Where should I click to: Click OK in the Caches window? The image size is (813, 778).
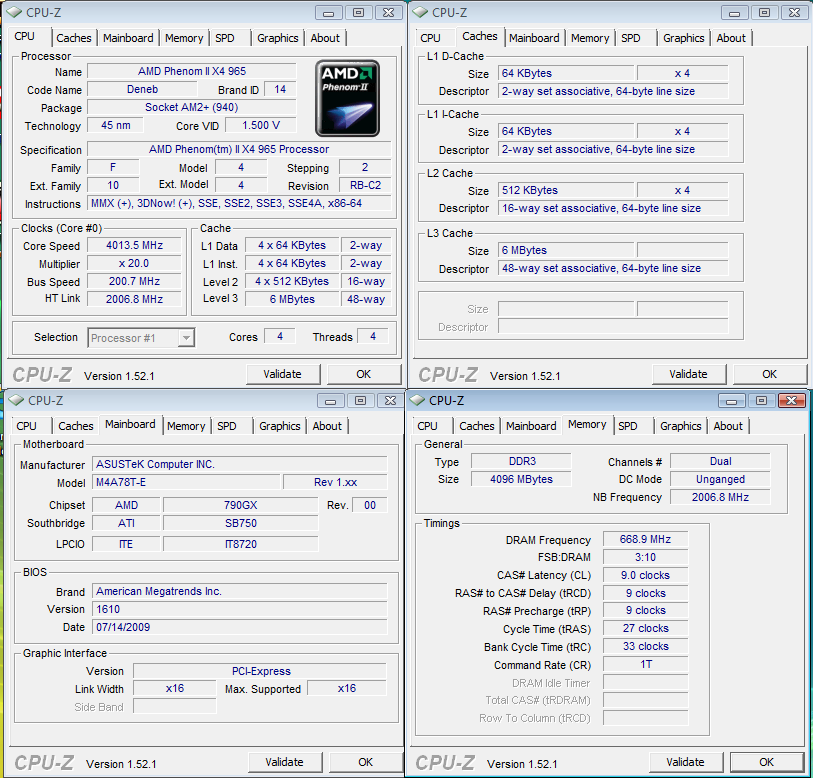coord(769,374)
